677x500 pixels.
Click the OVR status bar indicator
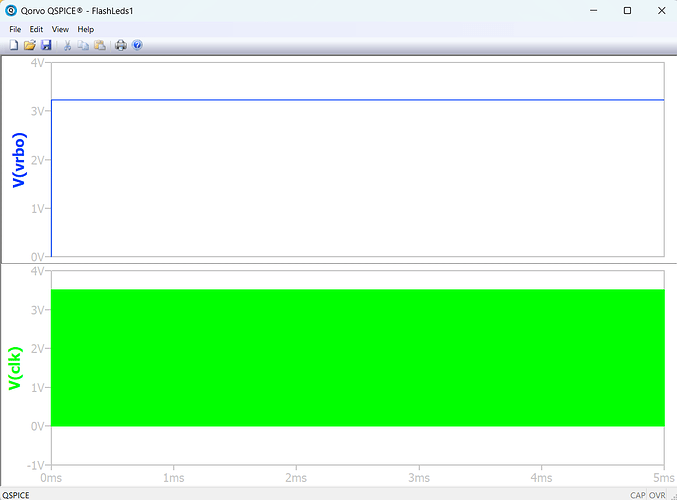pyautogui.click(x=657, y=495)
